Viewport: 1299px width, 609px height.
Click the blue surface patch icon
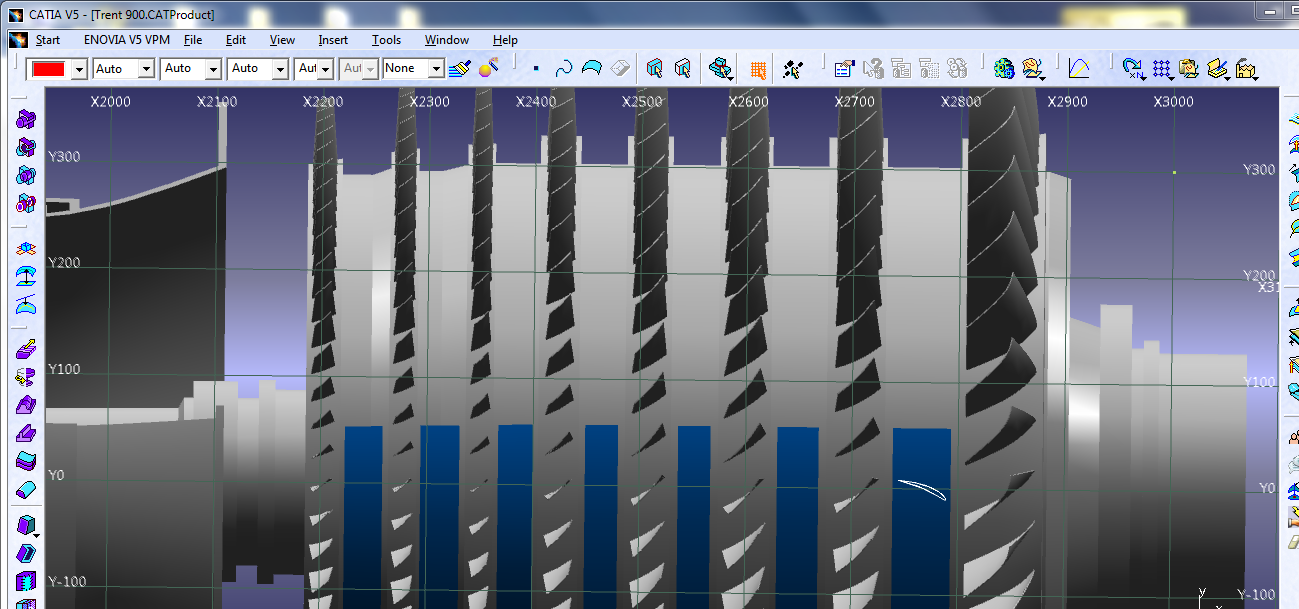[592, 68]
